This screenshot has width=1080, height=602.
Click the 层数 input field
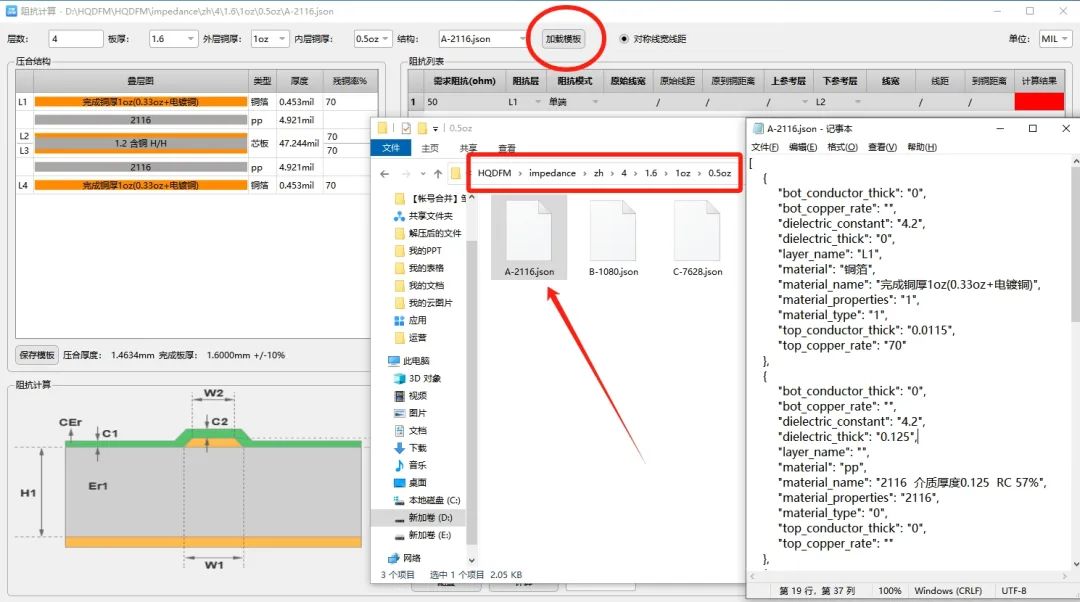coord(75,39)
